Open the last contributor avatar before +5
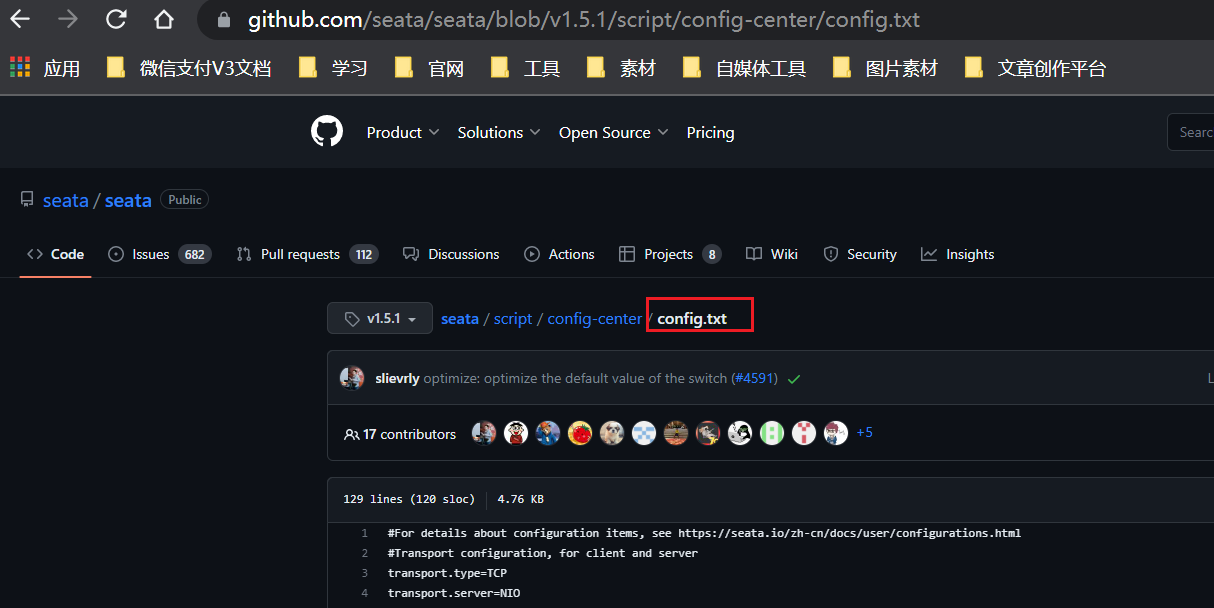 (x=836, y=433)
